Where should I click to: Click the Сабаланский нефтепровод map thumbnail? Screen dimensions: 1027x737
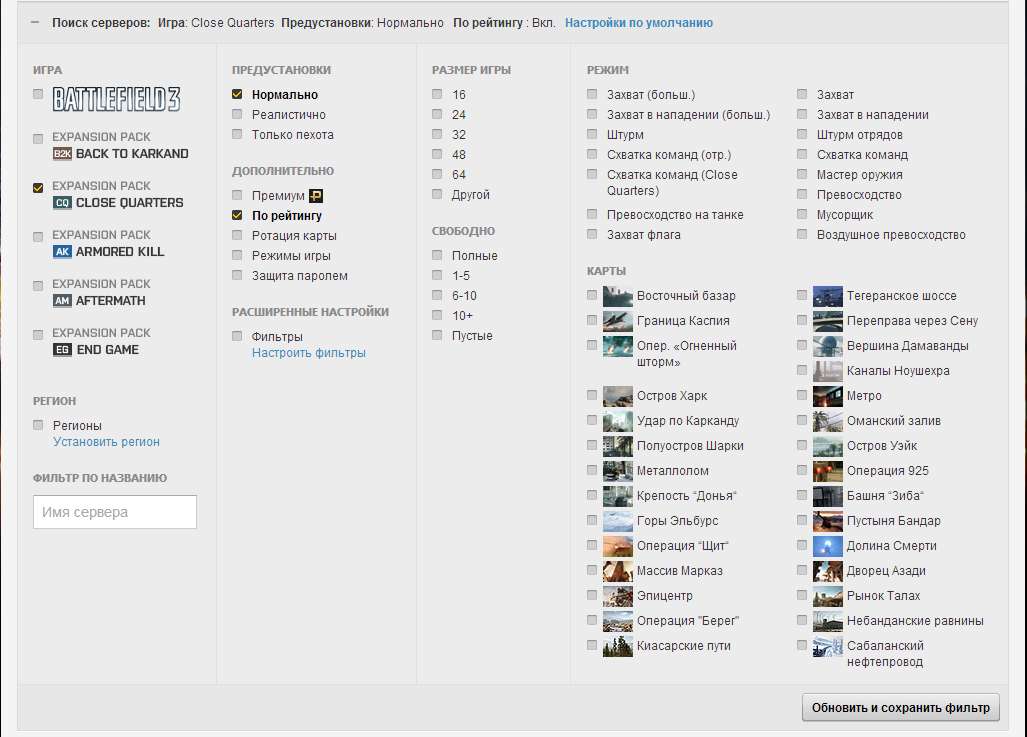(827, 646)
